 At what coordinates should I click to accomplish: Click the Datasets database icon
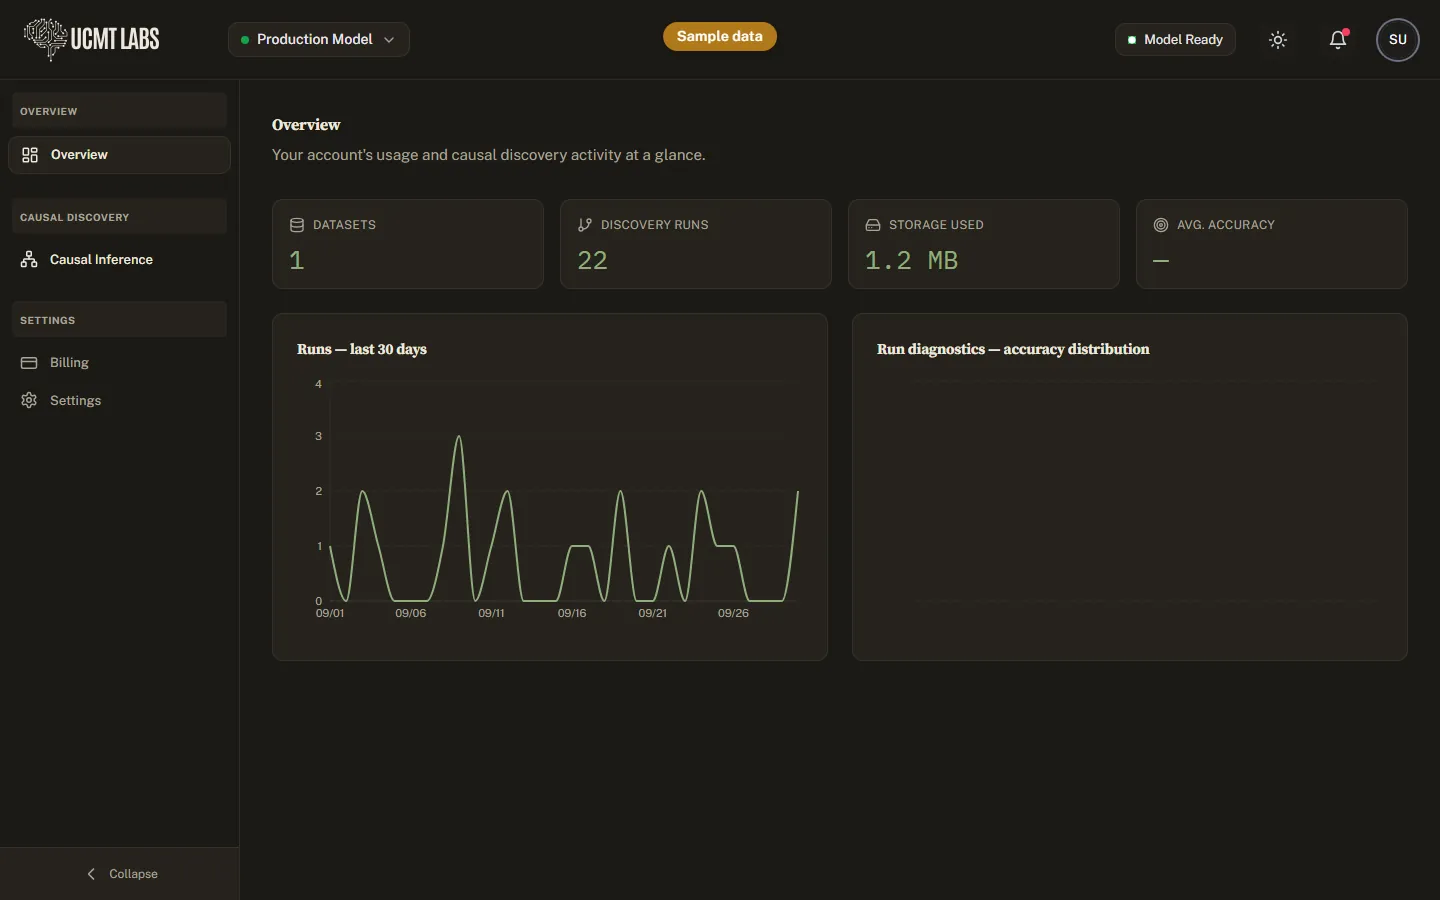[297, 225]
